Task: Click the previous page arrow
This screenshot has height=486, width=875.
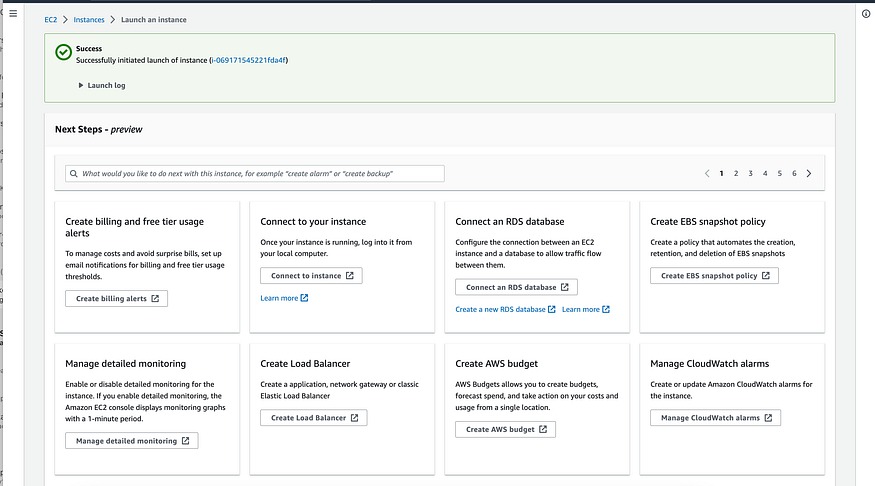Action: point(707,173)
